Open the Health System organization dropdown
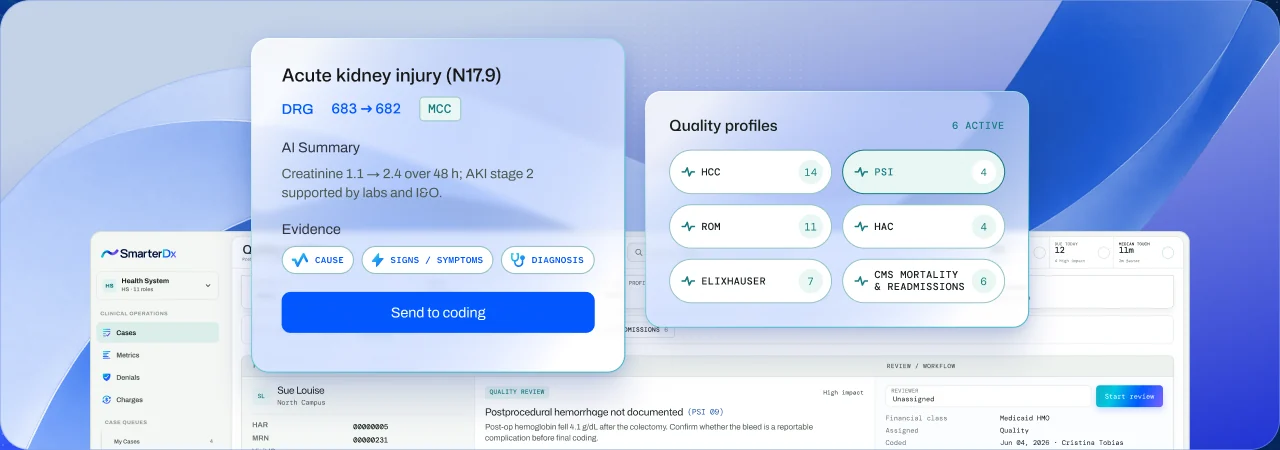Viewport: 1280px width, 450px height. (x=158, y=285)
